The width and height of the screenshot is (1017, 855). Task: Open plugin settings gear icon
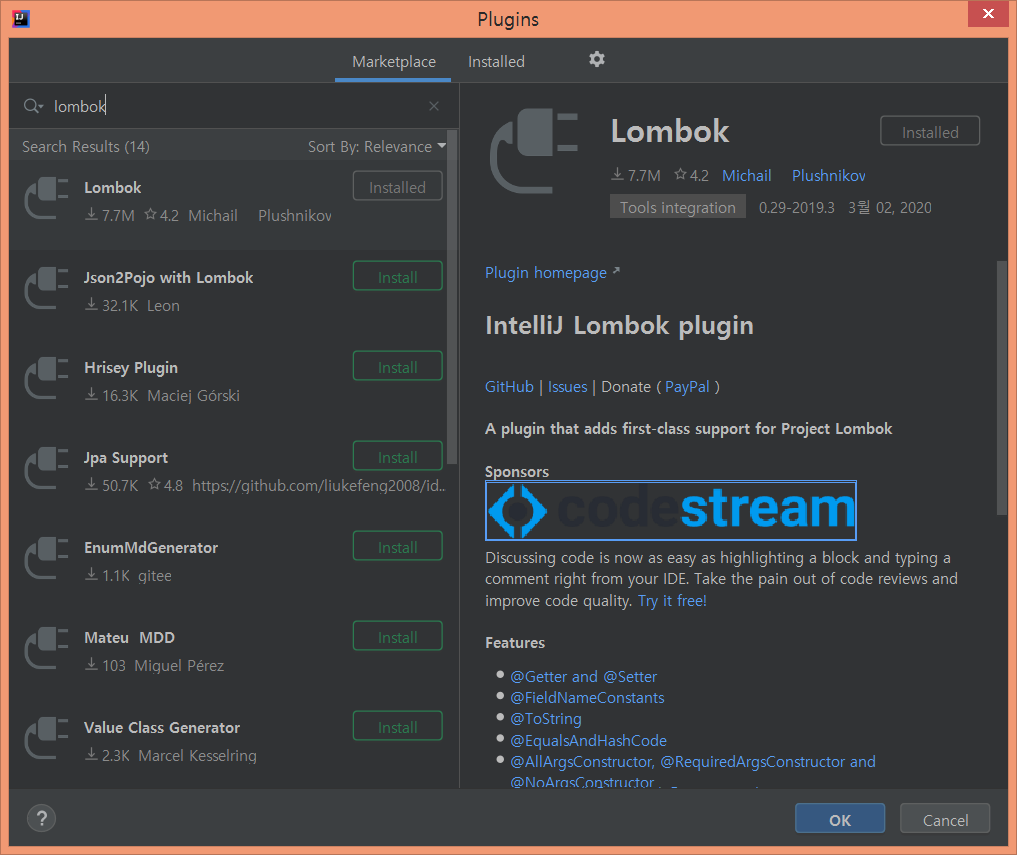[597, 60]
